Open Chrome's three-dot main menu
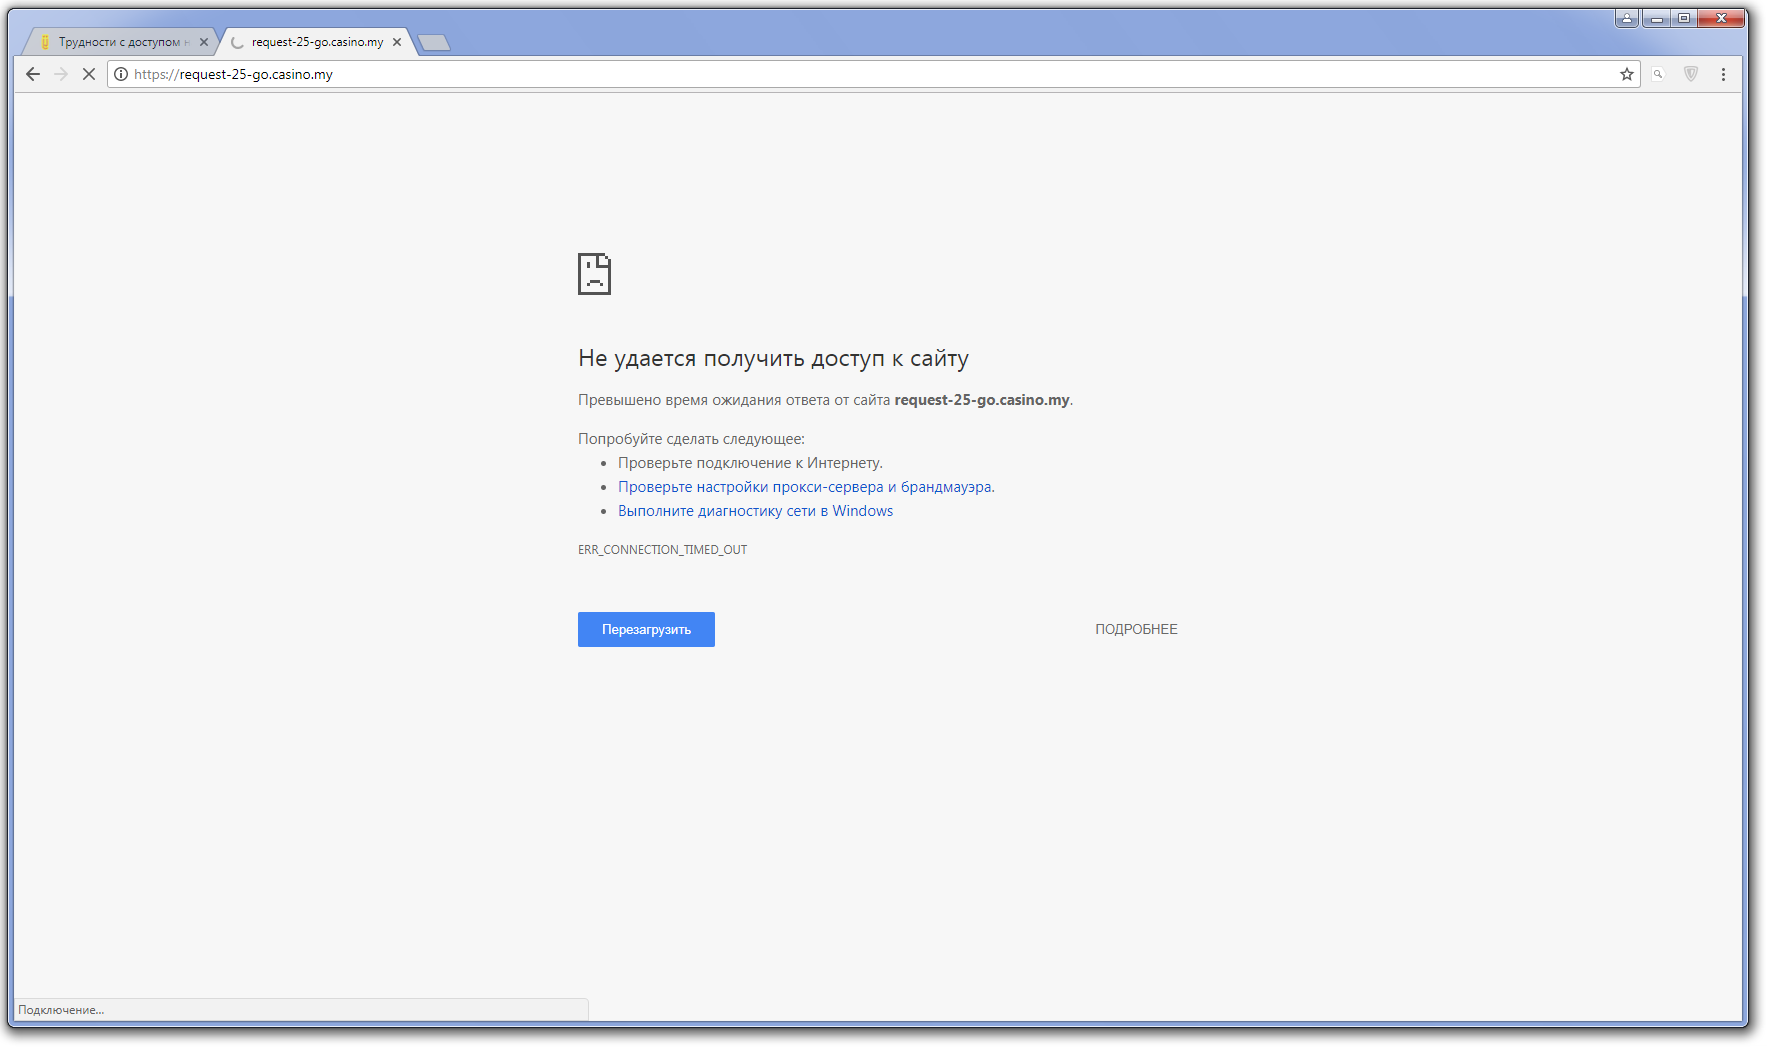 click(1723, 74)
